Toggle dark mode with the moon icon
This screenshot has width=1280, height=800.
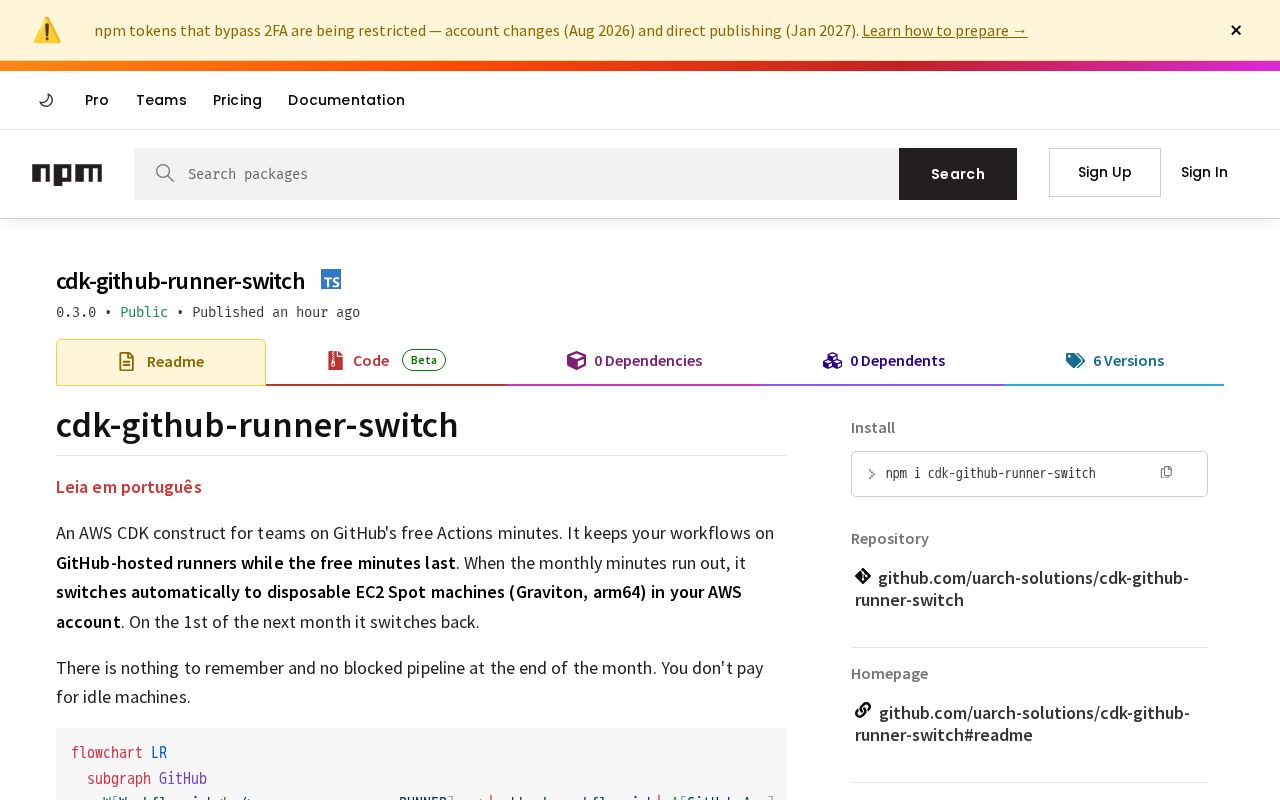tap(46, 100)
